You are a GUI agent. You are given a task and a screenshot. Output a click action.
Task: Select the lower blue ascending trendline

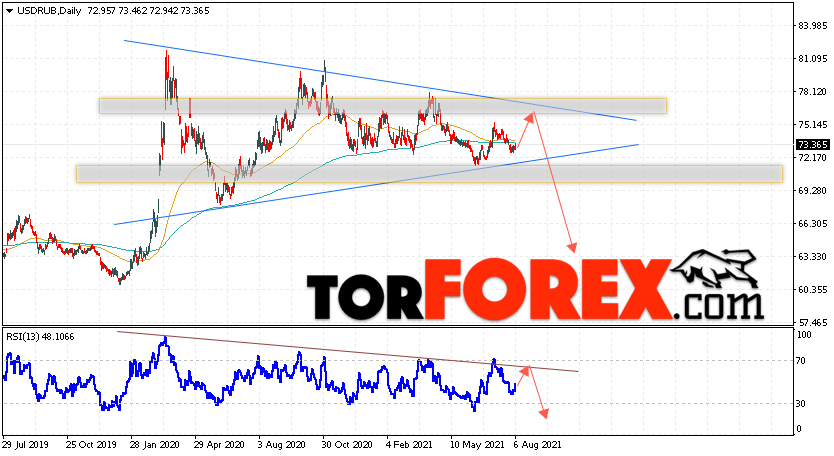coord(376,184)
